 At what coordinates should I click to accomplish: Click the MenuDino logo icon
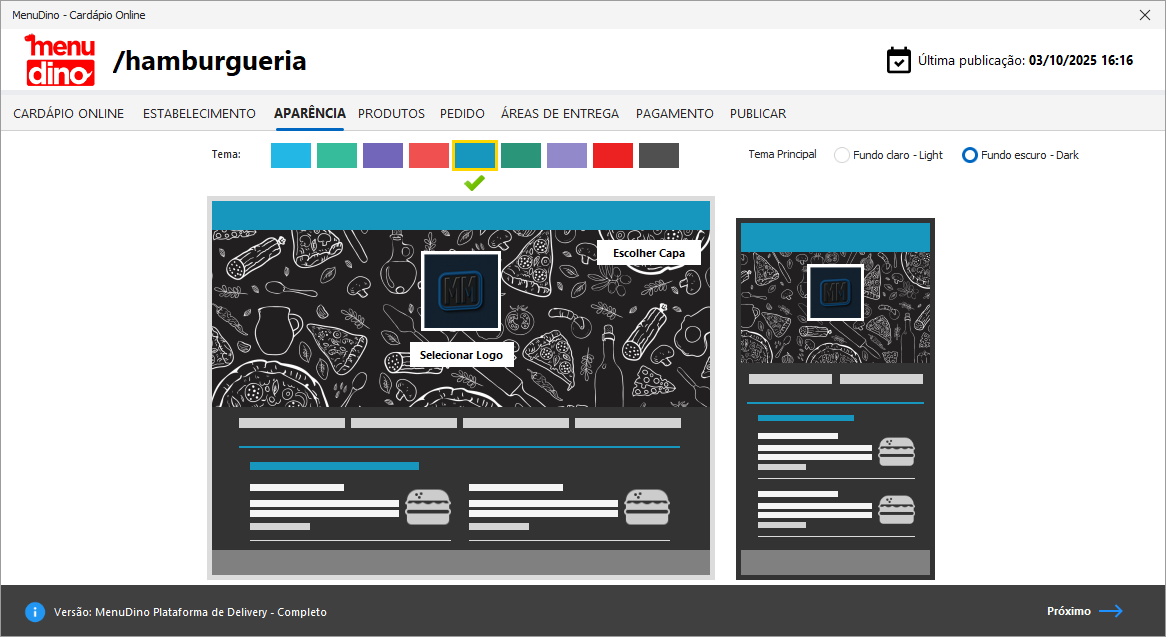60,60
